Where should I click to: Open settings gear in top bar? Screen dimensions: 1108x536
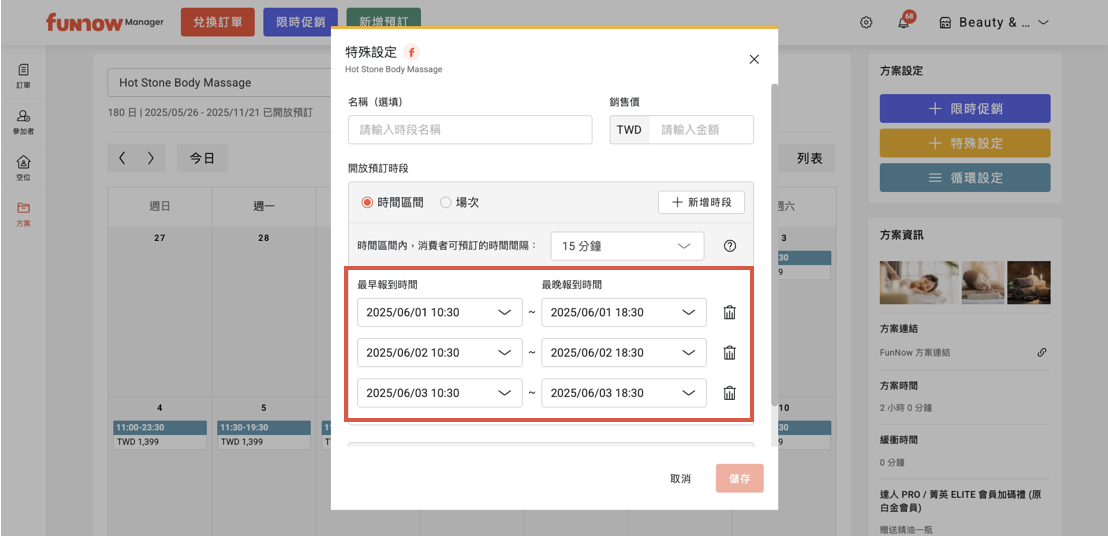(x=866, y=23)
